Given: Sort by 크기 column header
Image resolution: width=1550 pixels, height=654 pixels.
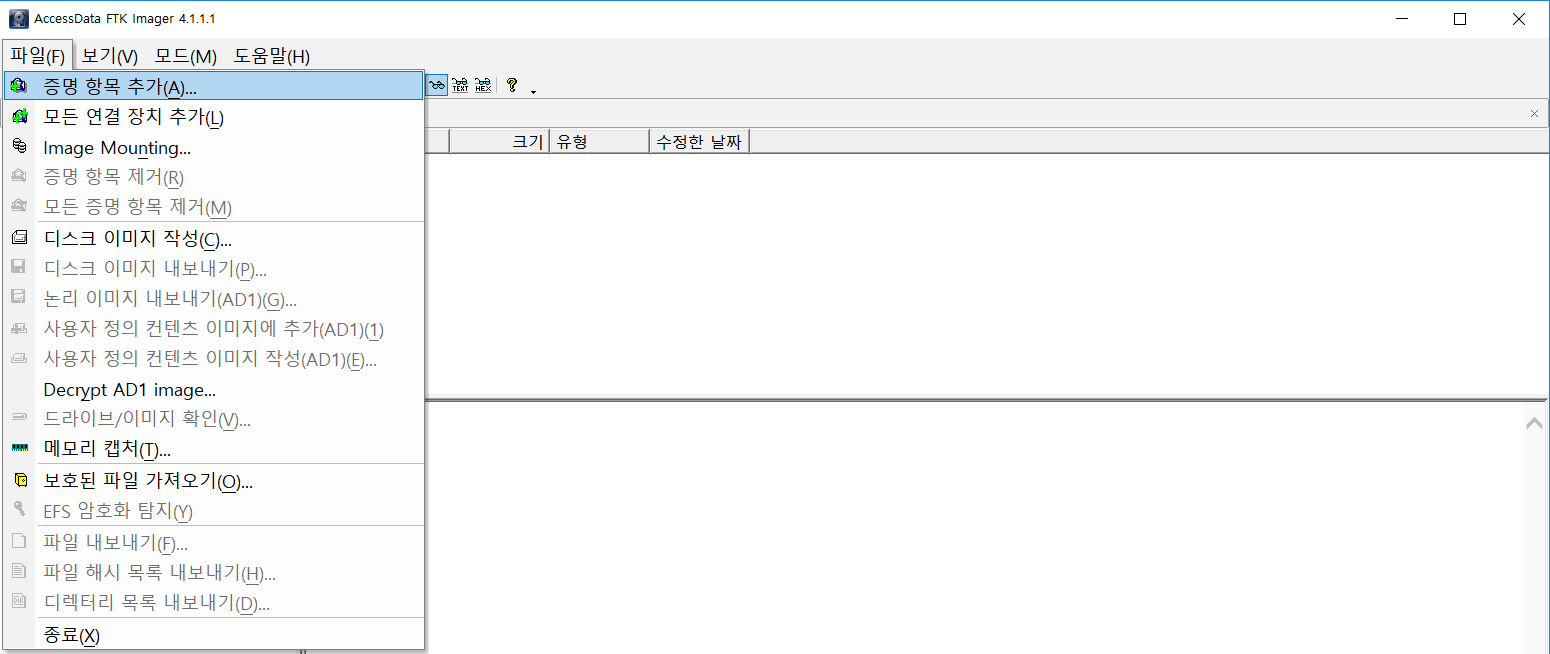Looking at the screenshot, I should click(499, 141).
